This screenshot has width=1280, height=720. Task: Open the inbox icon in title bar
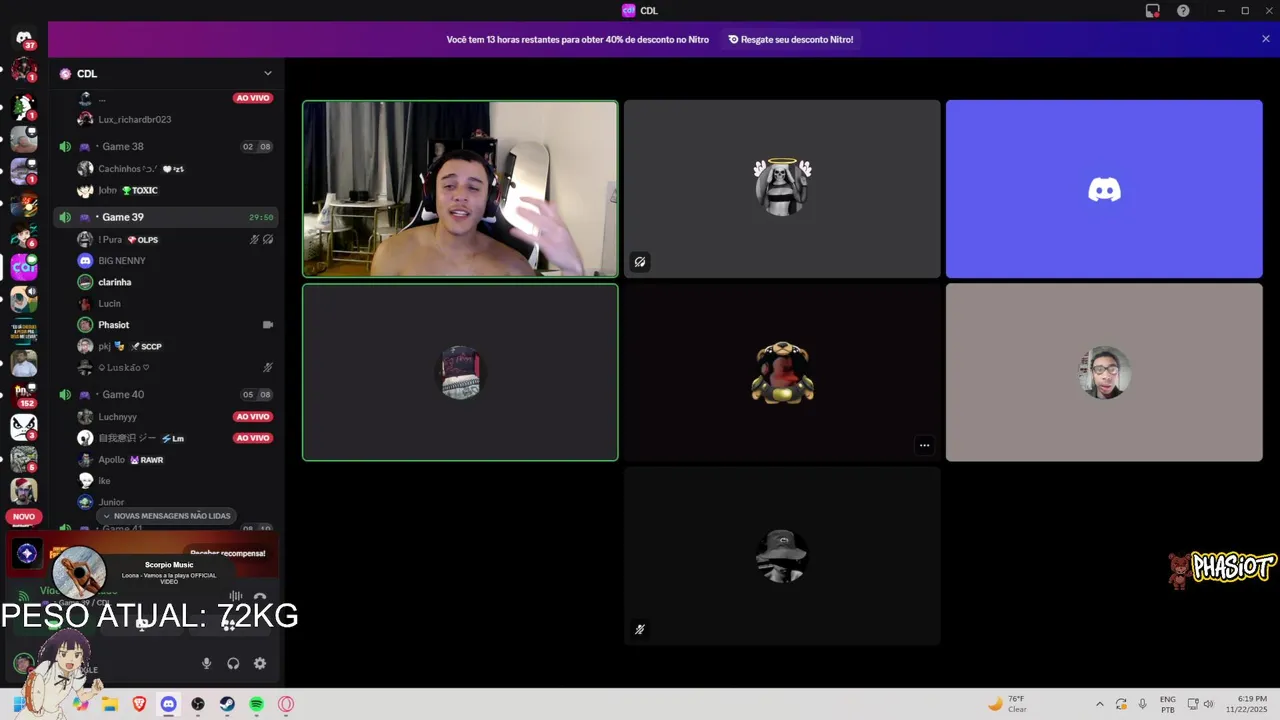[1152, 11]
